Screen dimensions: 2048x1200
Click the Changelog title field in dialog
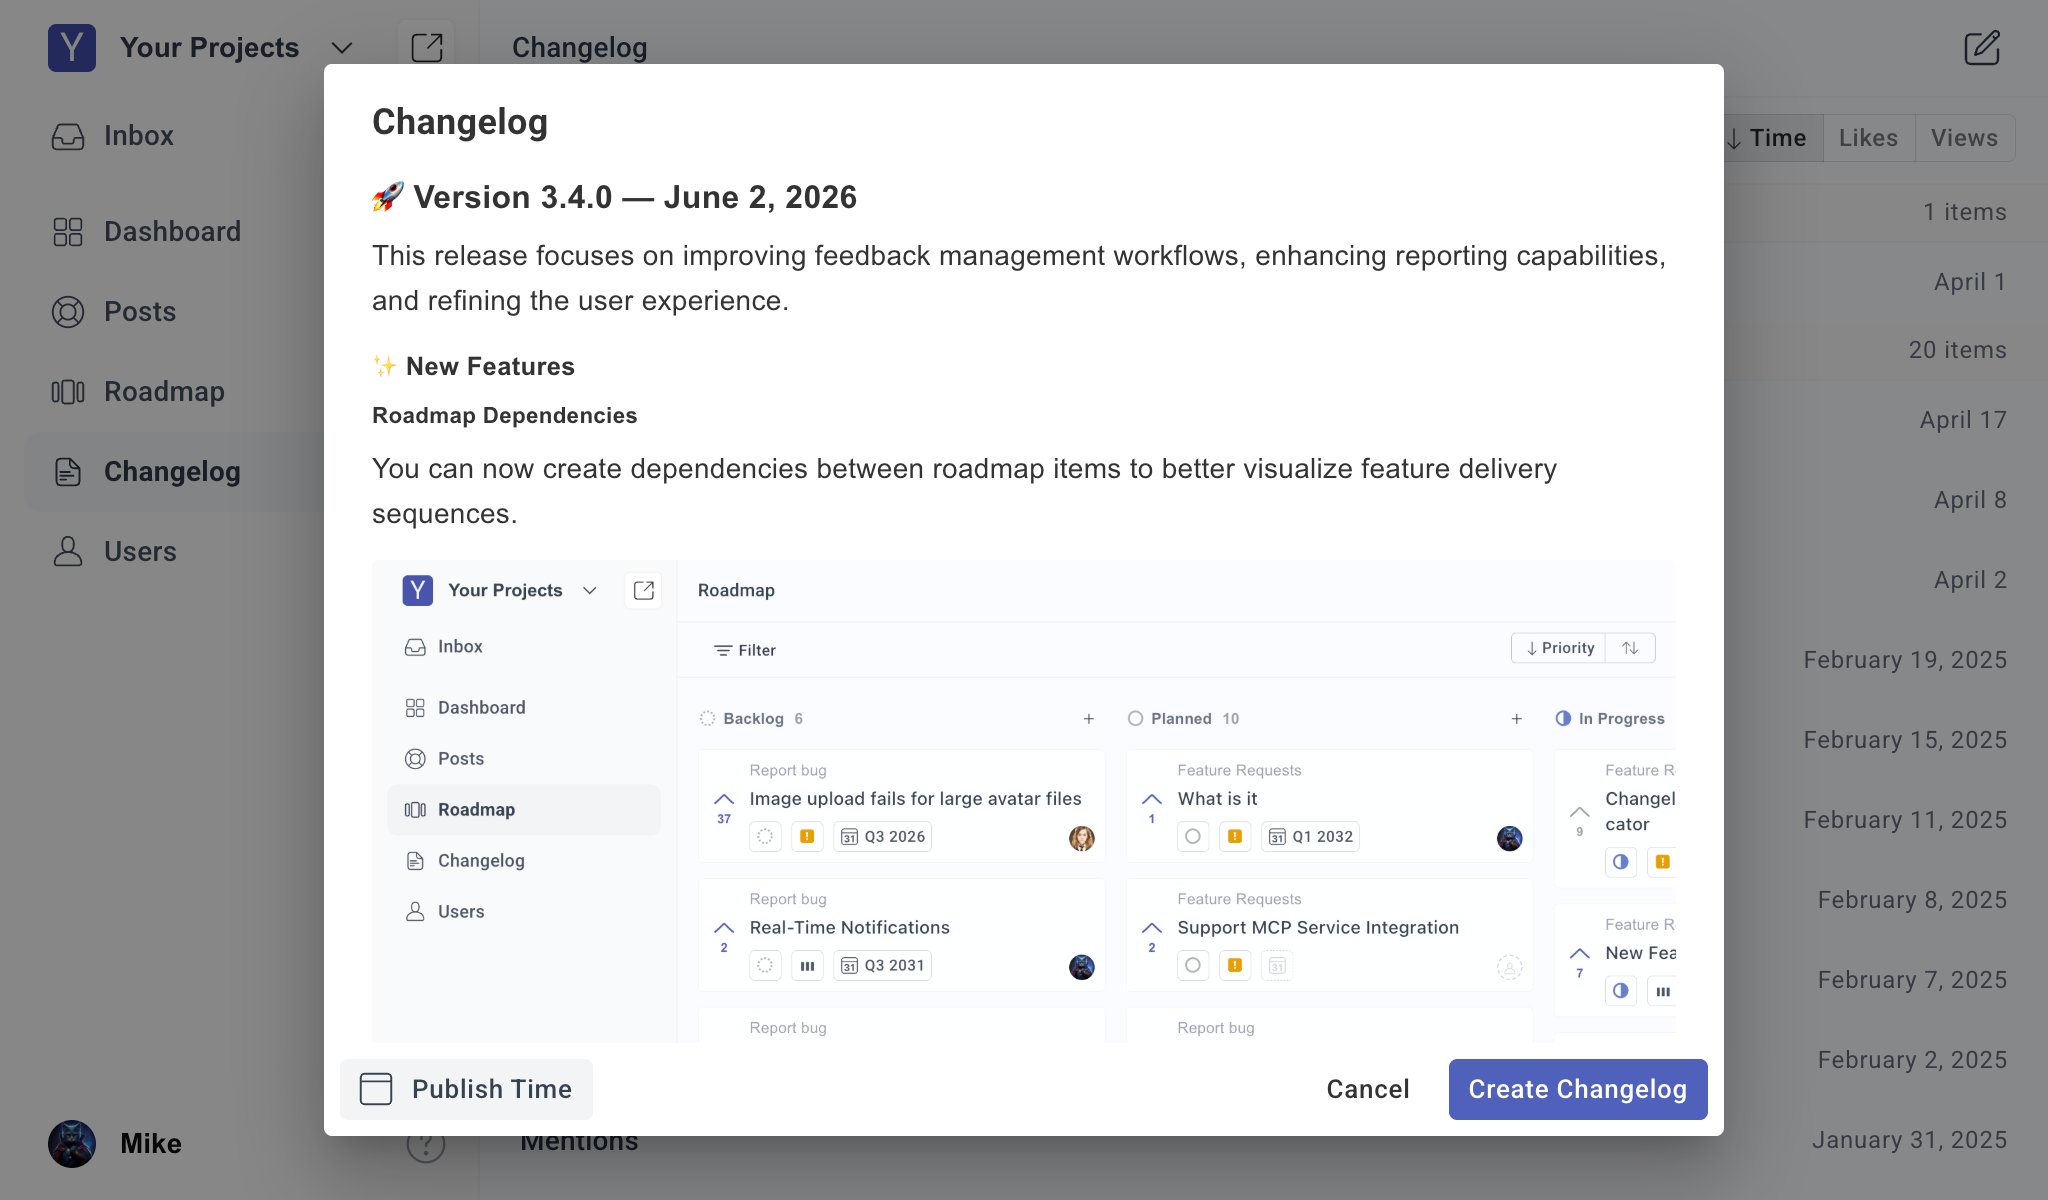pyautogui.click(x=460, y=122)
